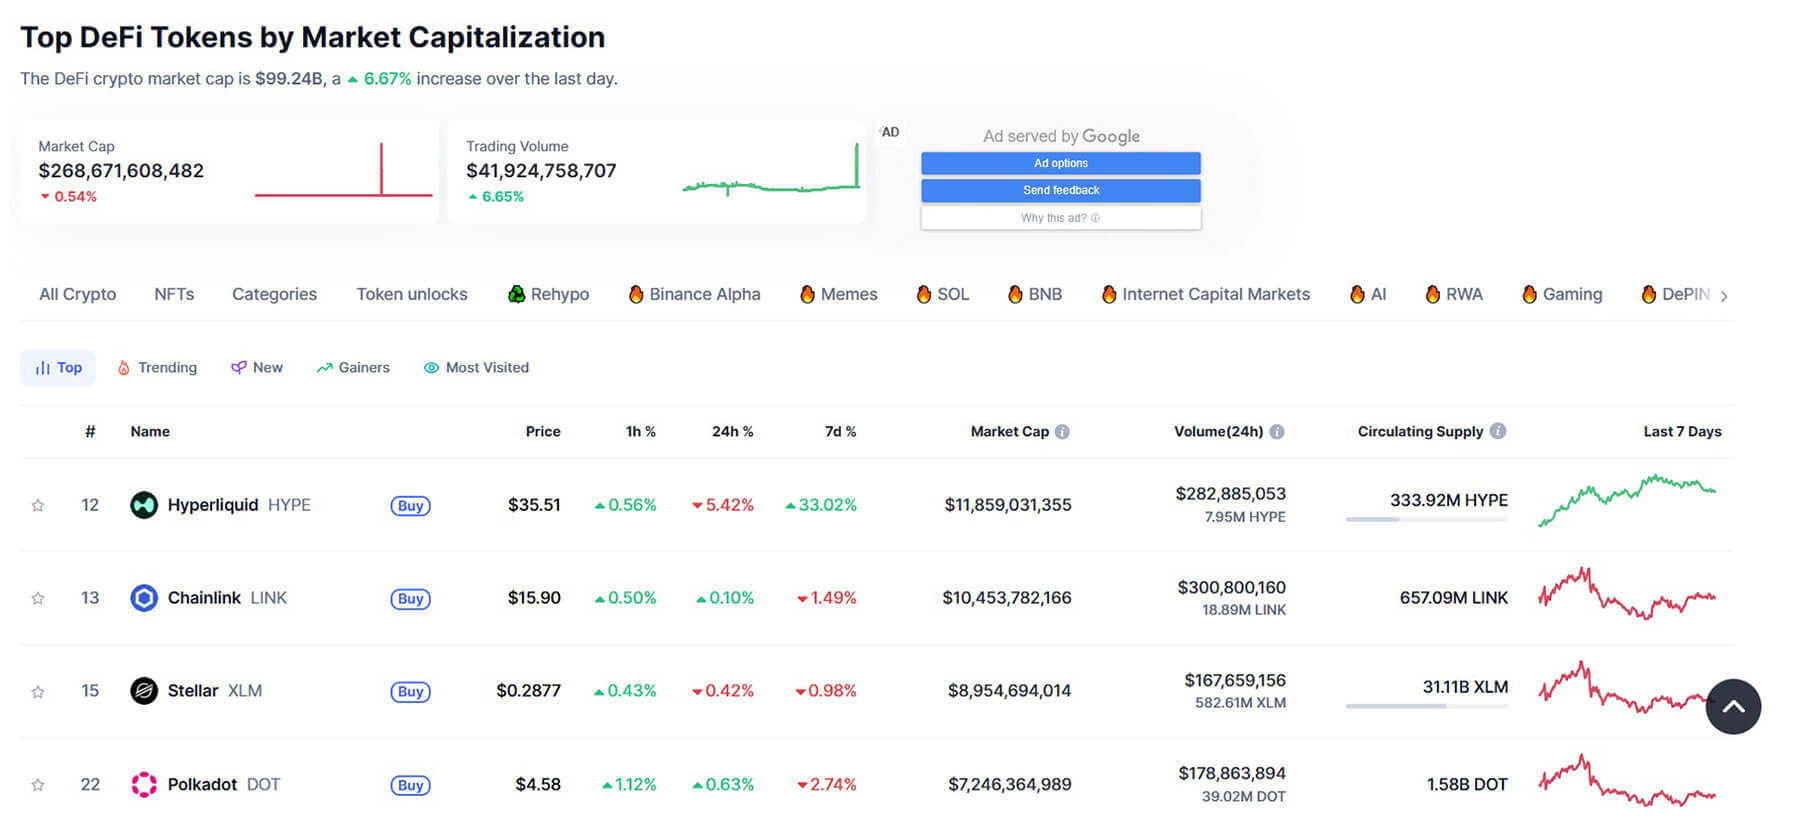Click the Send feedback ad button

click(x=1060, y=190)
